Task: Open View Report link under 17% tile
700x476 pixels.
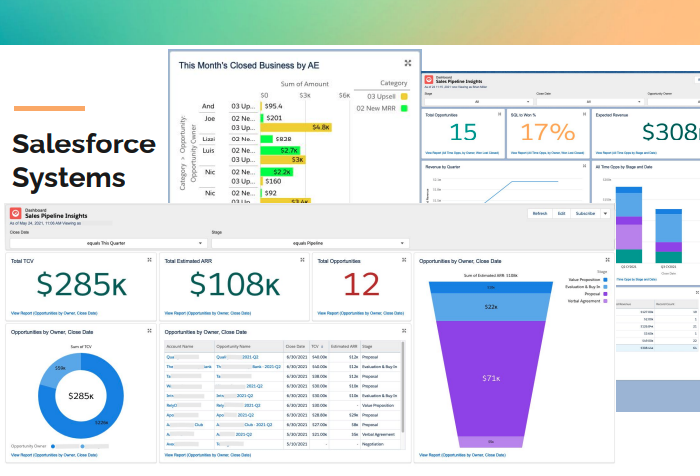Action: click(x=547, y=153)
